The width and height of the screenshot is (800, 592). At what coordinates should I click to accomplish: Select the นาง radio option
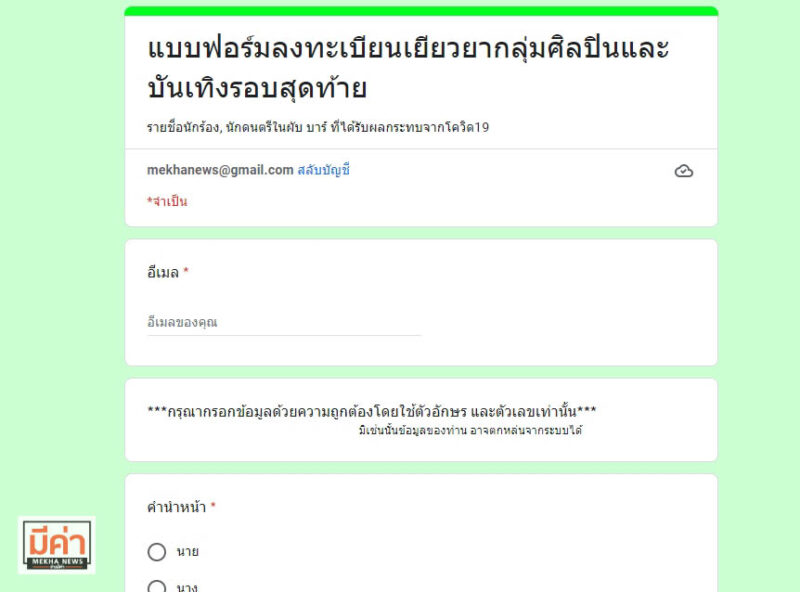157,587
